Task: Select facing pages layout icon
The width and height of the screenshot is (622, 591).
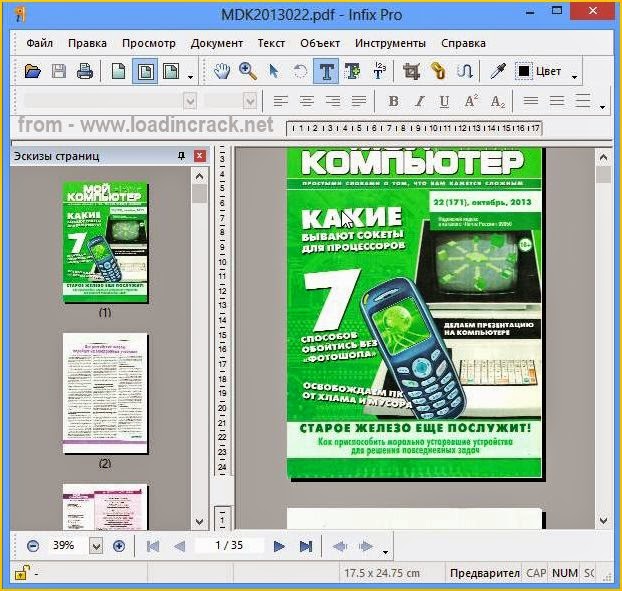Action: (x=171, y=71)
